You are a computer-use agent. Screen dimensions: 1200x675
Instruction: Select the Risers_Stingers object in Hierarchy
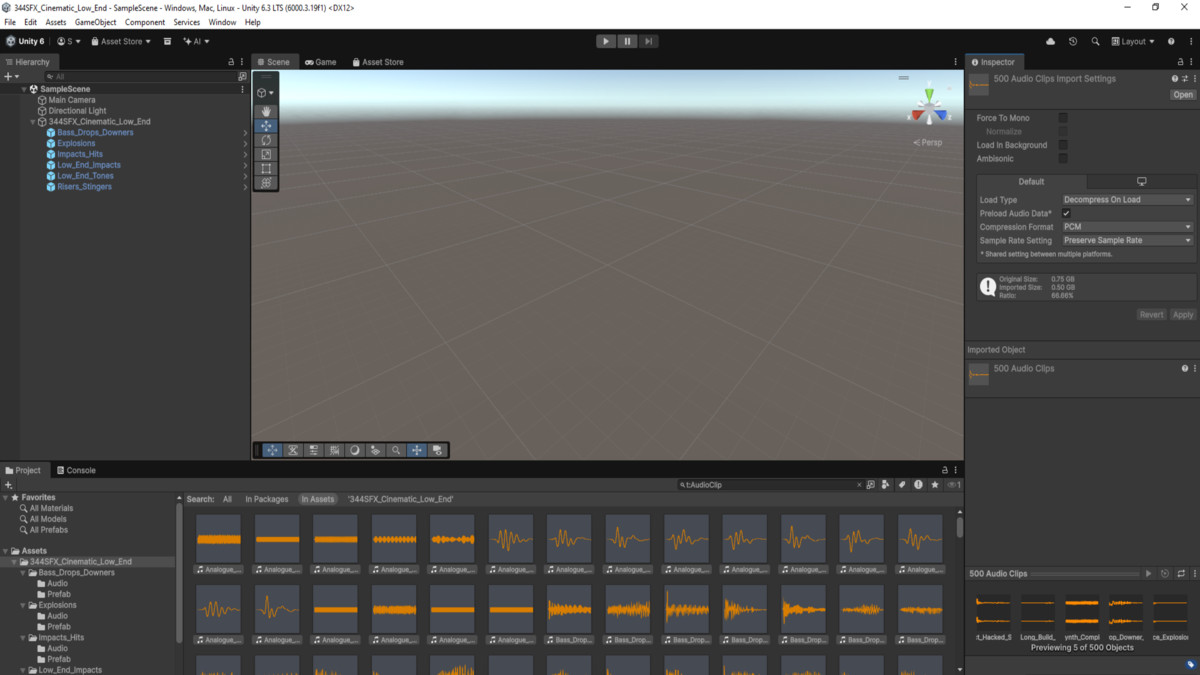click(84, 187)
